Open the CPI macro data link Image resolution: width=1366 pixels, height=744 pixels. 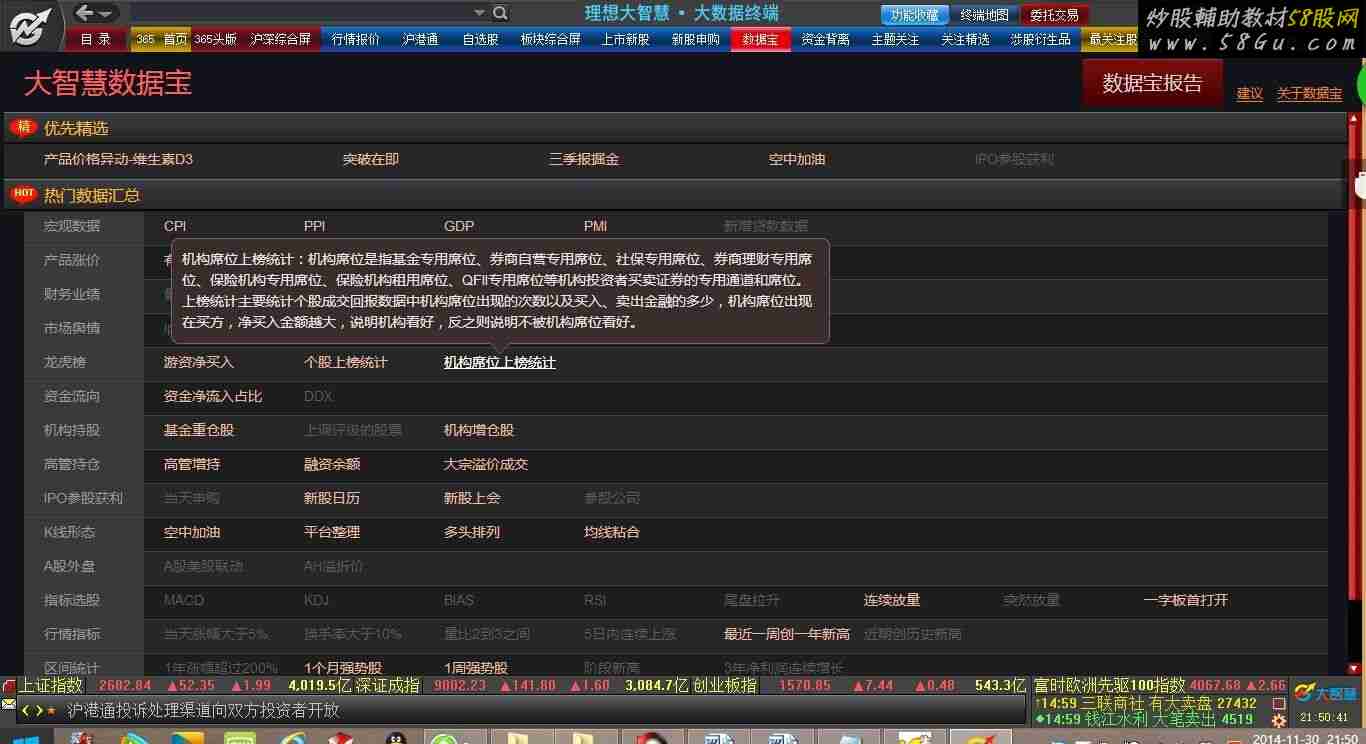[x=175, y=226]
